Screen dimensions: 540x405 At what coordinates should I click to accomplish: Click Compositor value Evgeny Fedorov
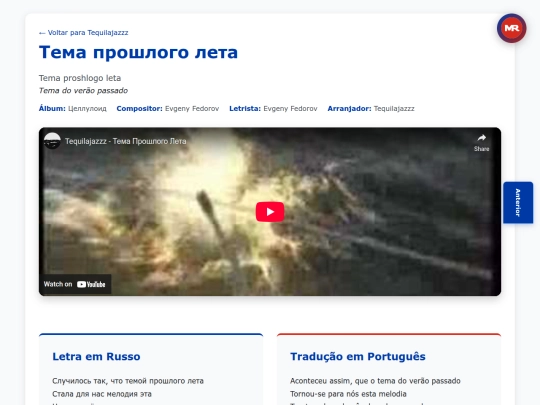(x=192, y=108)
